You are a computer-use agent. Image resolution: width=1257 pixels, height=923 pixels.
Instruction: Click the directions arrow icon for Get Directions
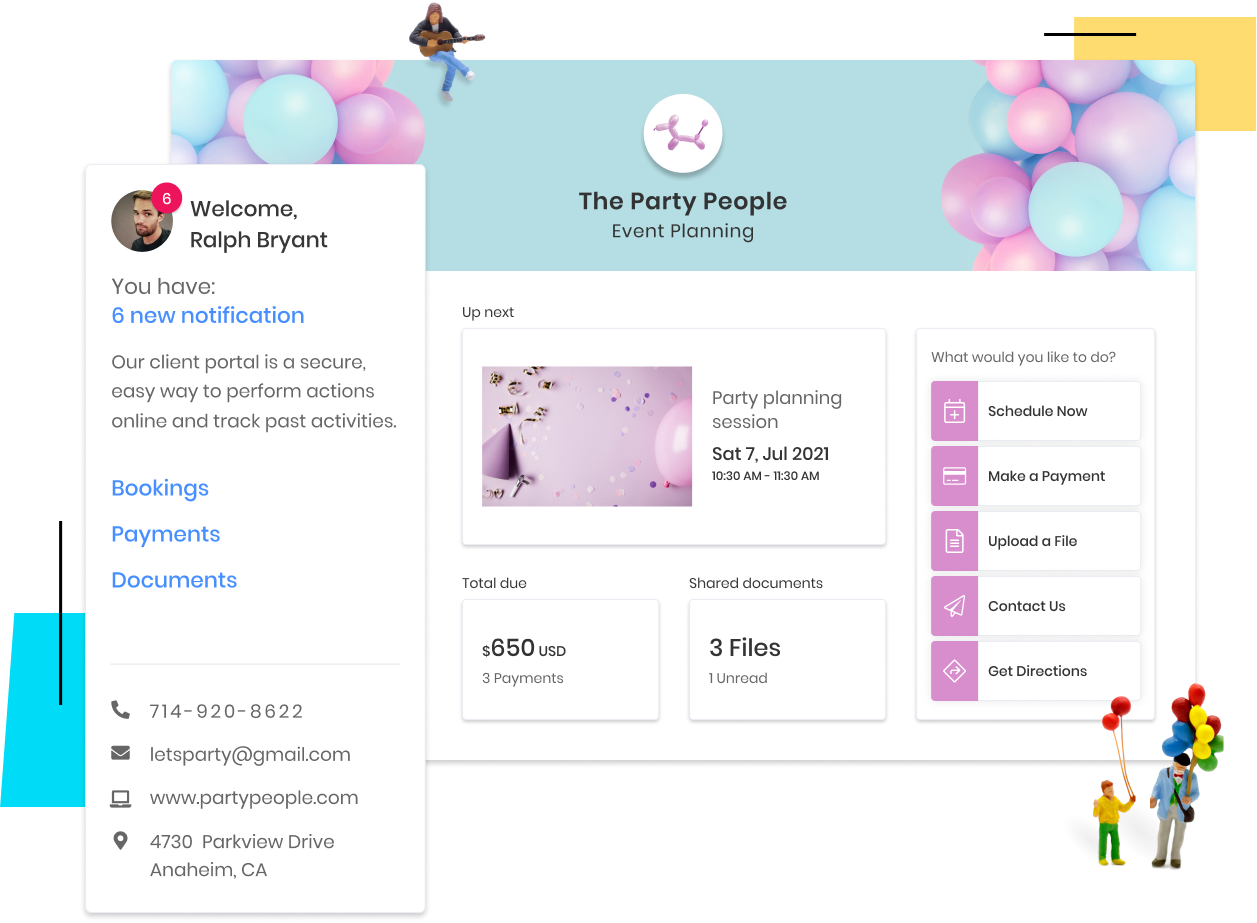point(954,671)
